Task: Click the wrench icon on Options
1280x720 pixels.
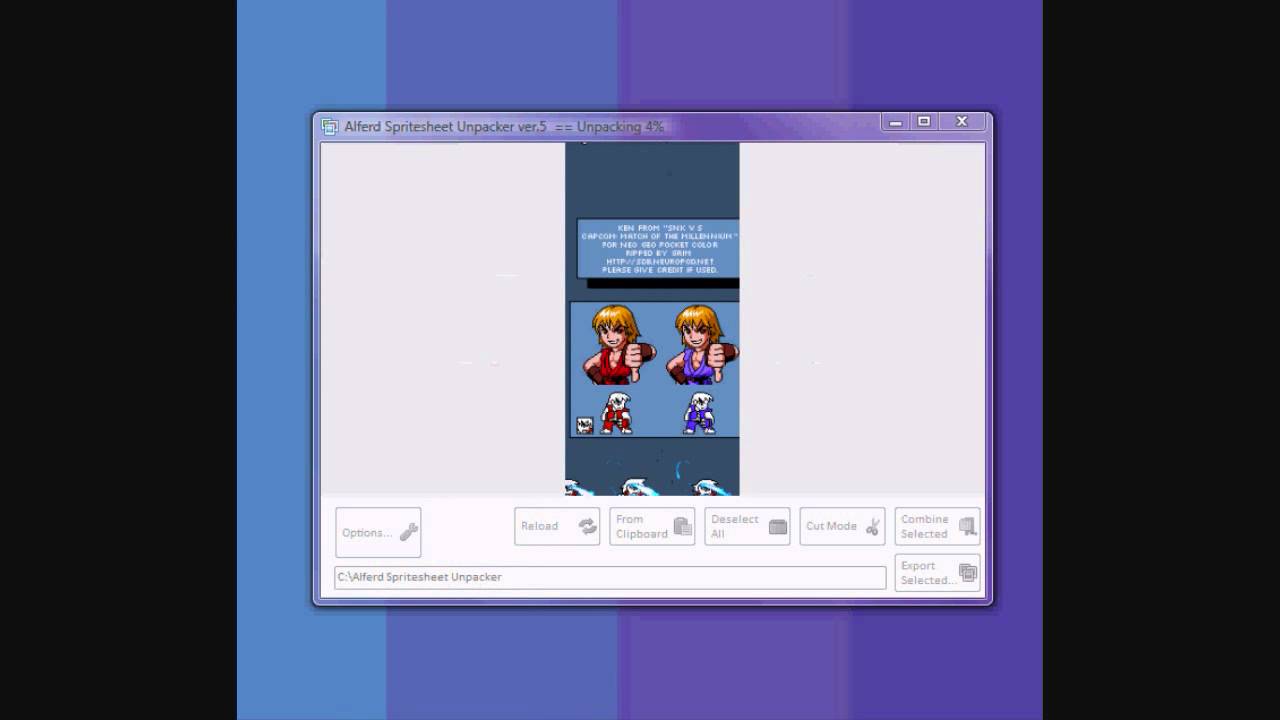Action: pyautogui.click(x=408, y=532)
